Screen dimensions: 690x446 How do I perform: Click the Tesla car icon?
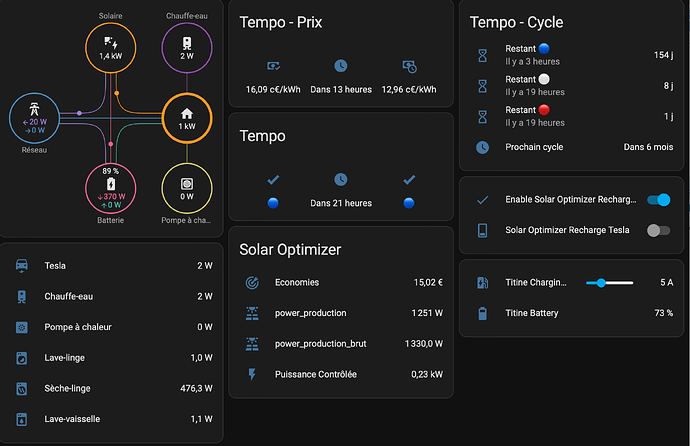click(22, 266)
